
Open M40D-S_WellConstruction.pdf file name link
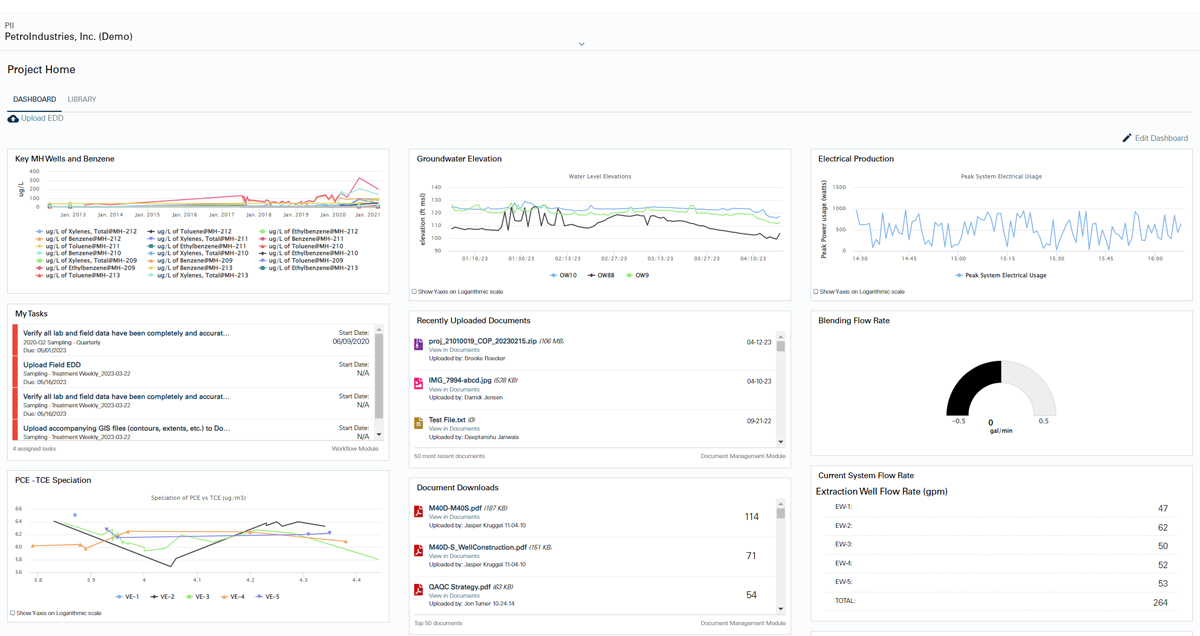click(x=478, y=547)
